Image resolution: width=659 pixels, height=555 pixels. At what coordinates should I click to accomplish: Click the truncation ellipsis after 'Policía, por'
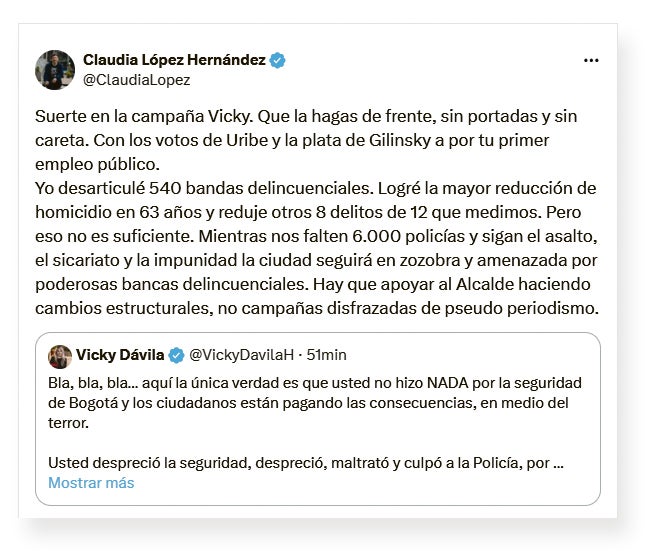(558, 463)
